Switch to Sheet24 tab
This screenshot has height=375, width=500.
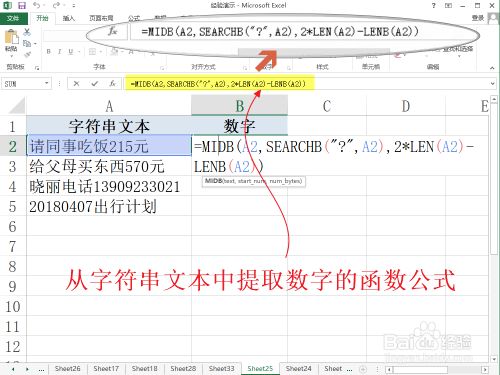coord(298,369)
